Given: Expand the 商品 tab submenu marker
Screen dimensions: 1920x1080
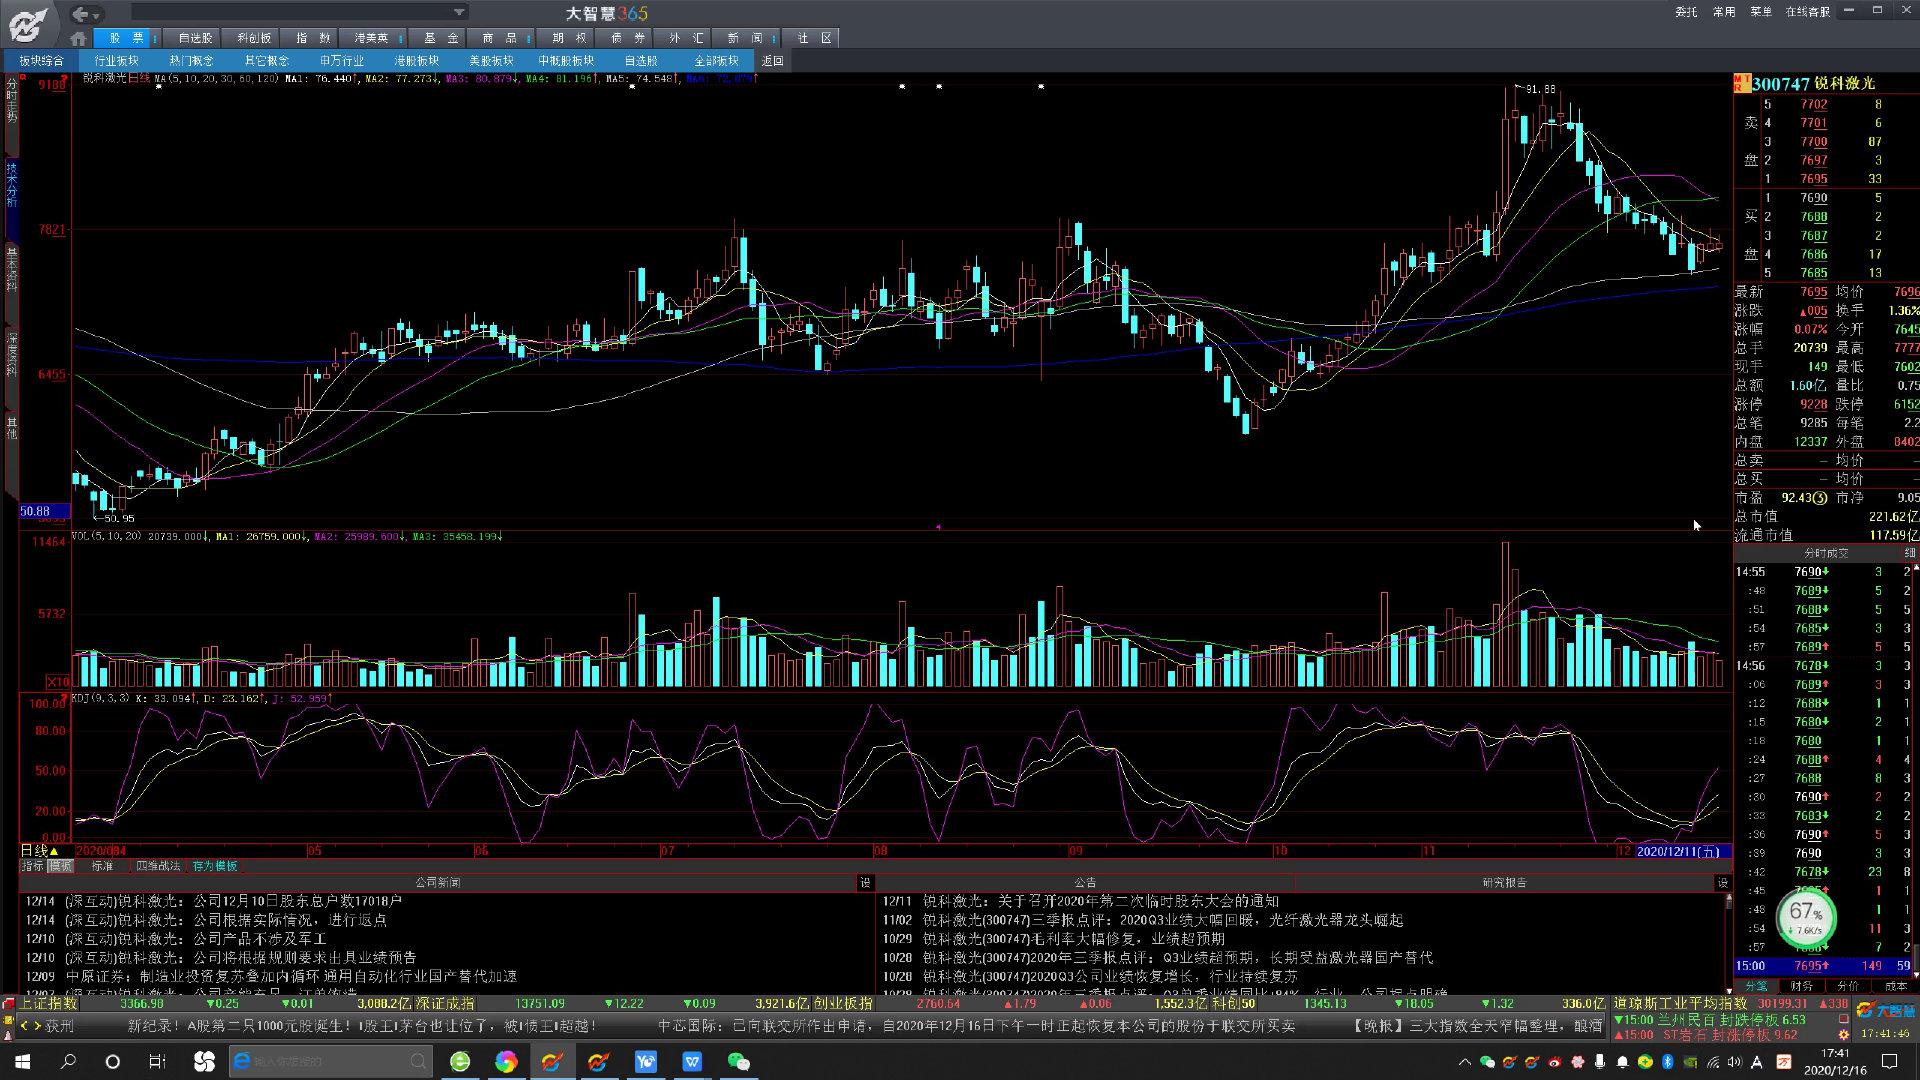Looking at the screenshot, I should [x=527, y=39].
